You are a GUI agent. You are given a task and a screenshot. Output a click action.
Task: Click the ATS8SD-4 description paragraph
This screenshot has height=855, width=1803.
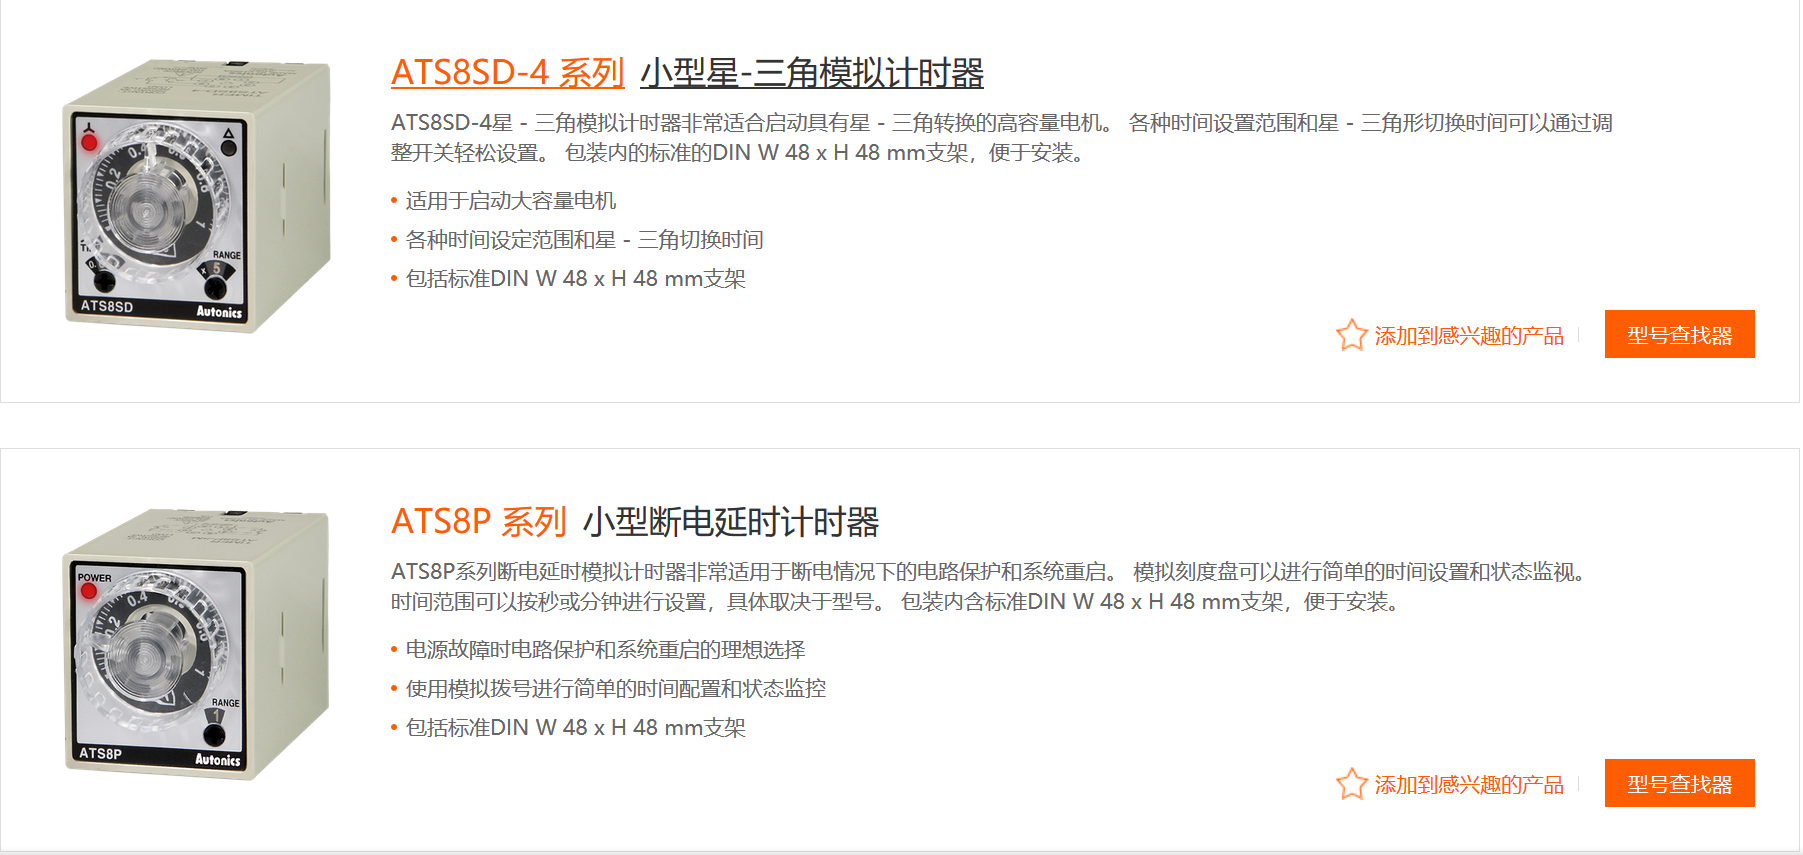click(1000, 138)
